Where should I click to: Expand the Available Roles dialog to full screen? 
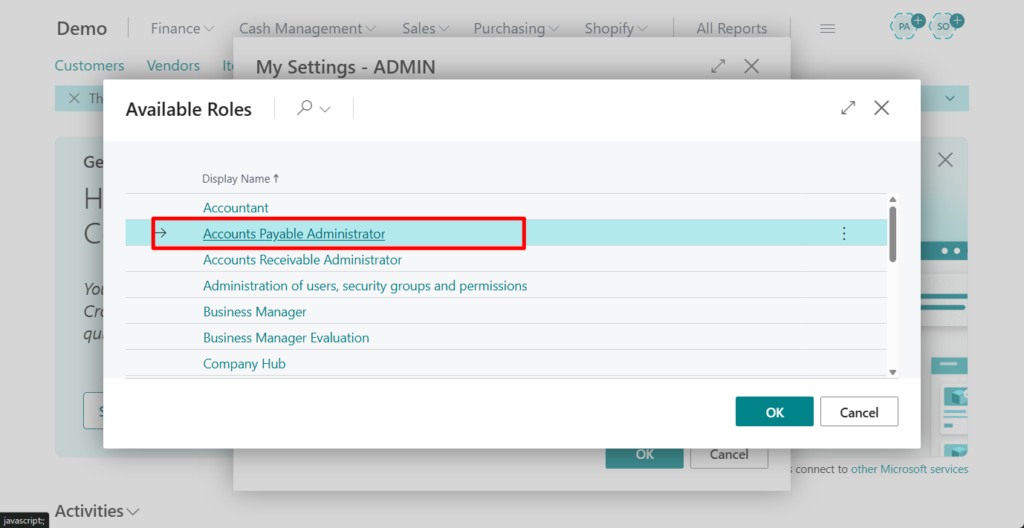click(x=848, y=108)
